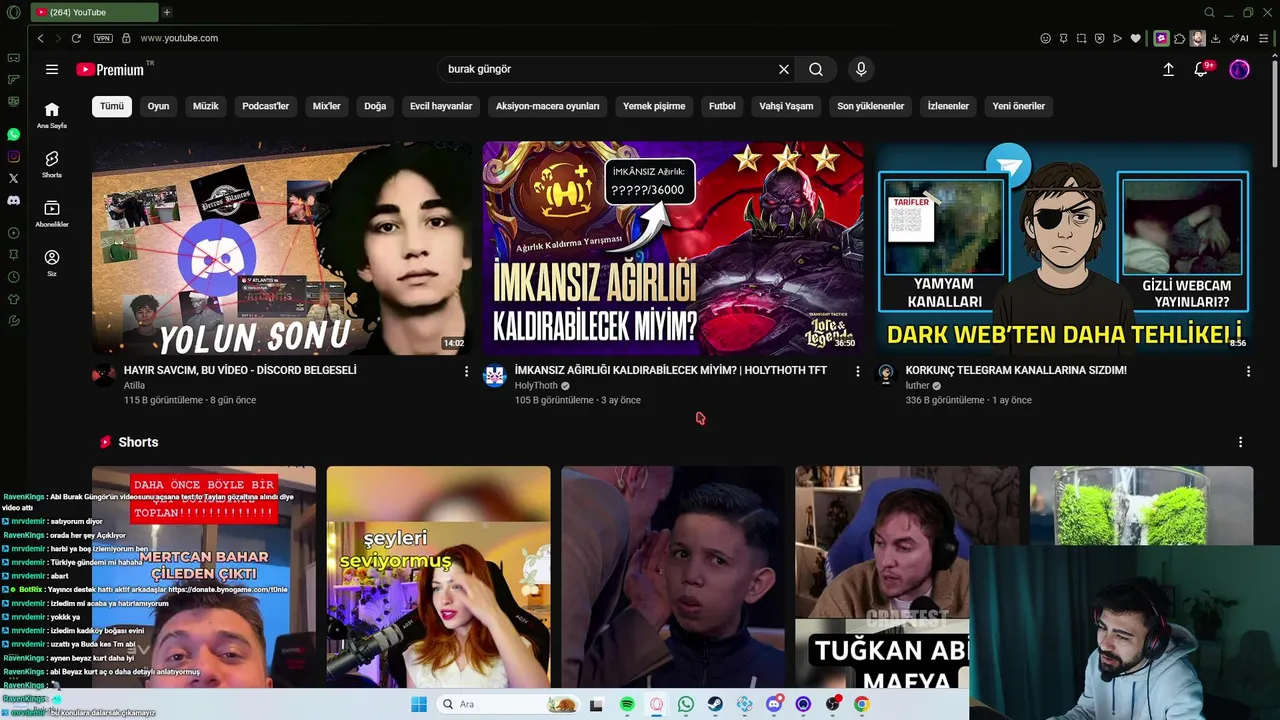Viewport: 1280px width, 720px height.
Task: Click the taskbar 'Ara' search box
Action: point(509,704)
